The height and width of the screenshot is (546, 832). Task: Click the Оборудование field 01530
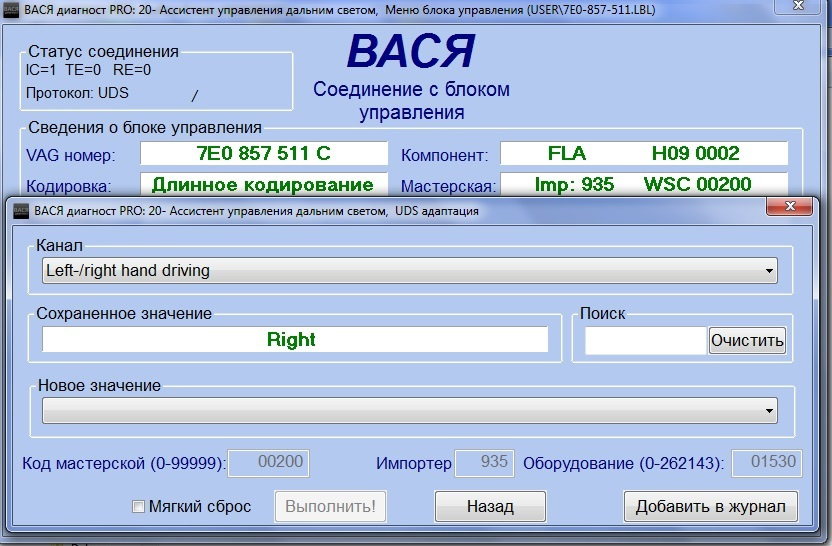click(x=767, y=463)
